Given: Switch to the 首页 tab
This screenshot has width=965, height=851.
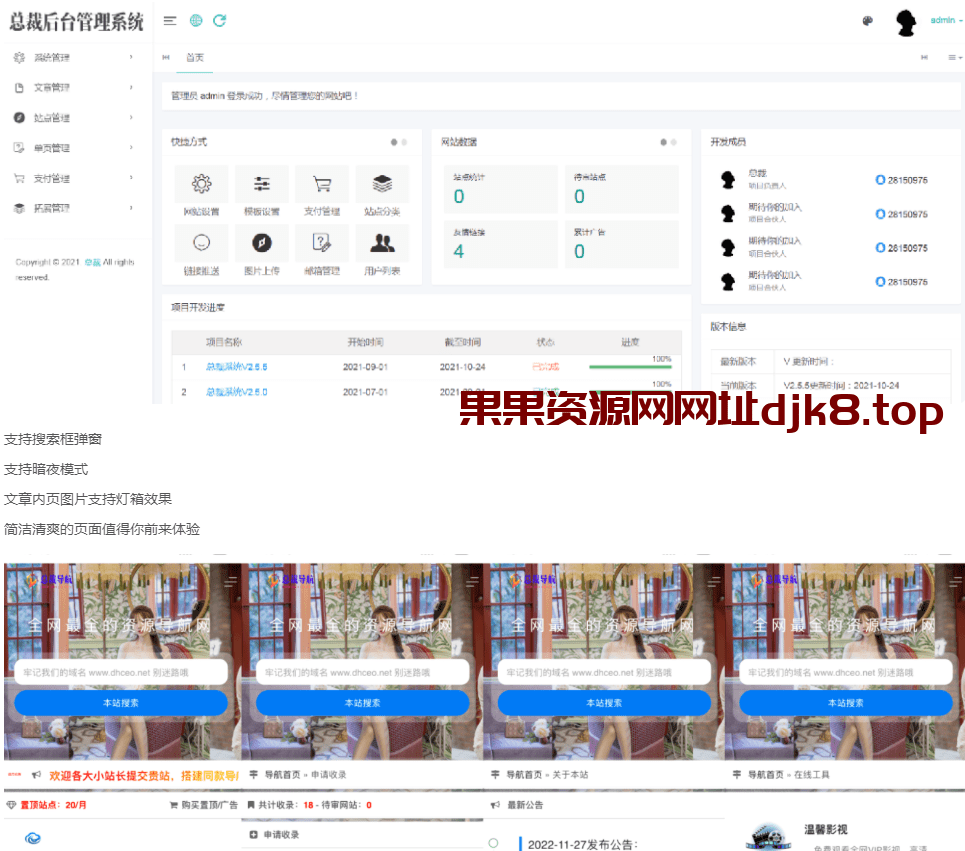Looking at the screenshot, I should [x=195, y=58].
